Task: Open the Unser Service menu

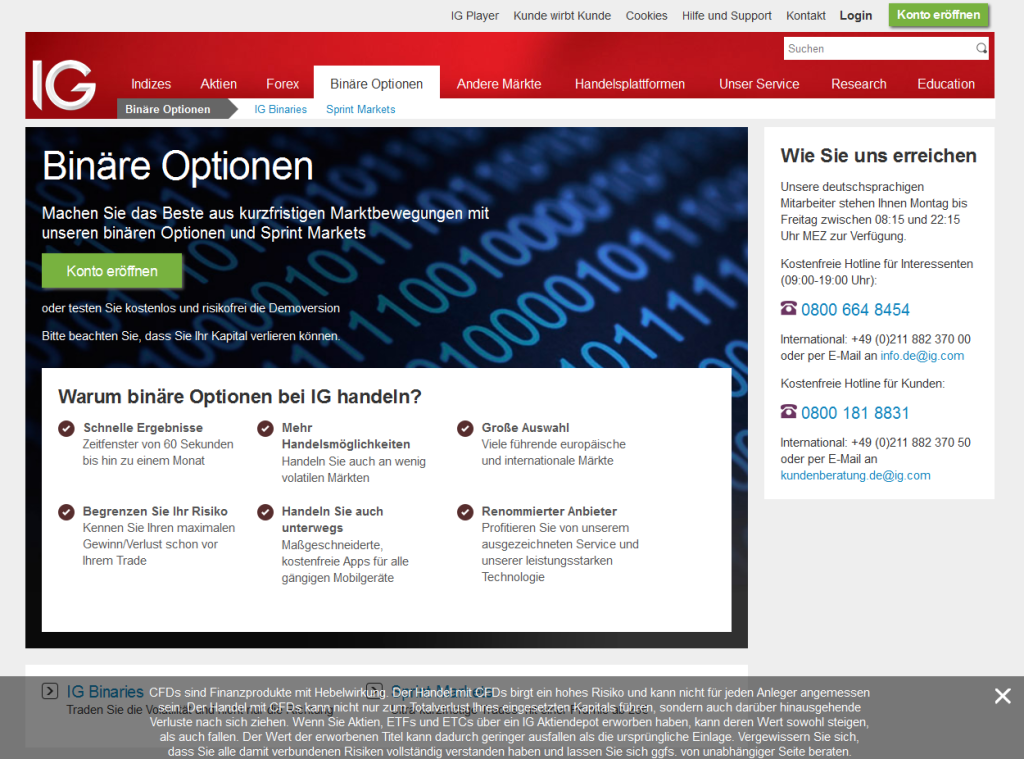Action: click(759, 84)
